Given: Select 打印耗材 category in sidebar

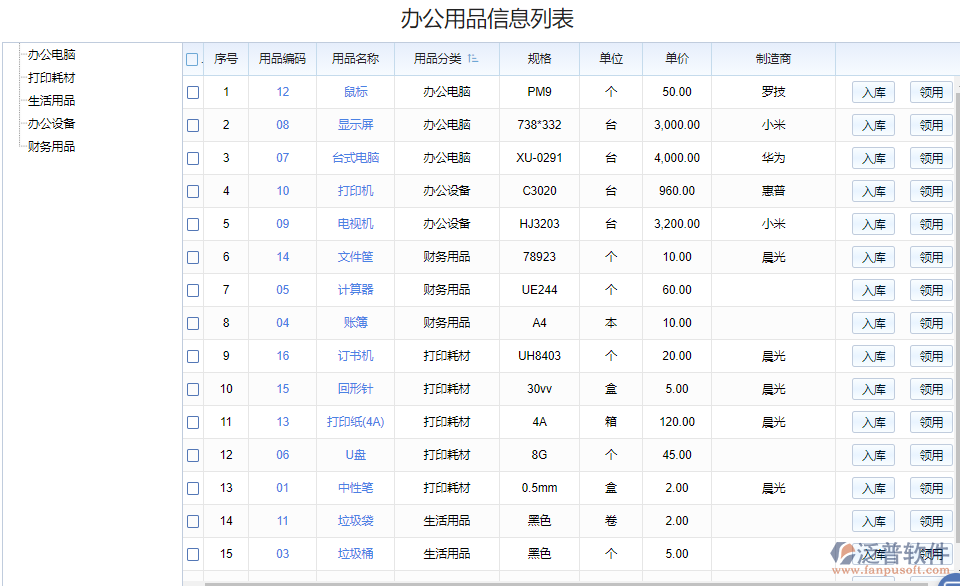Looking at the screenshot, I should click(x=52, y=77).
